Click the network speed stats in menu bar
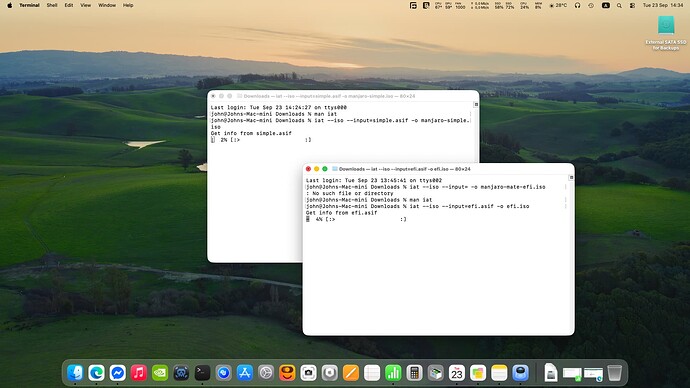 click(x=480, y=5)
